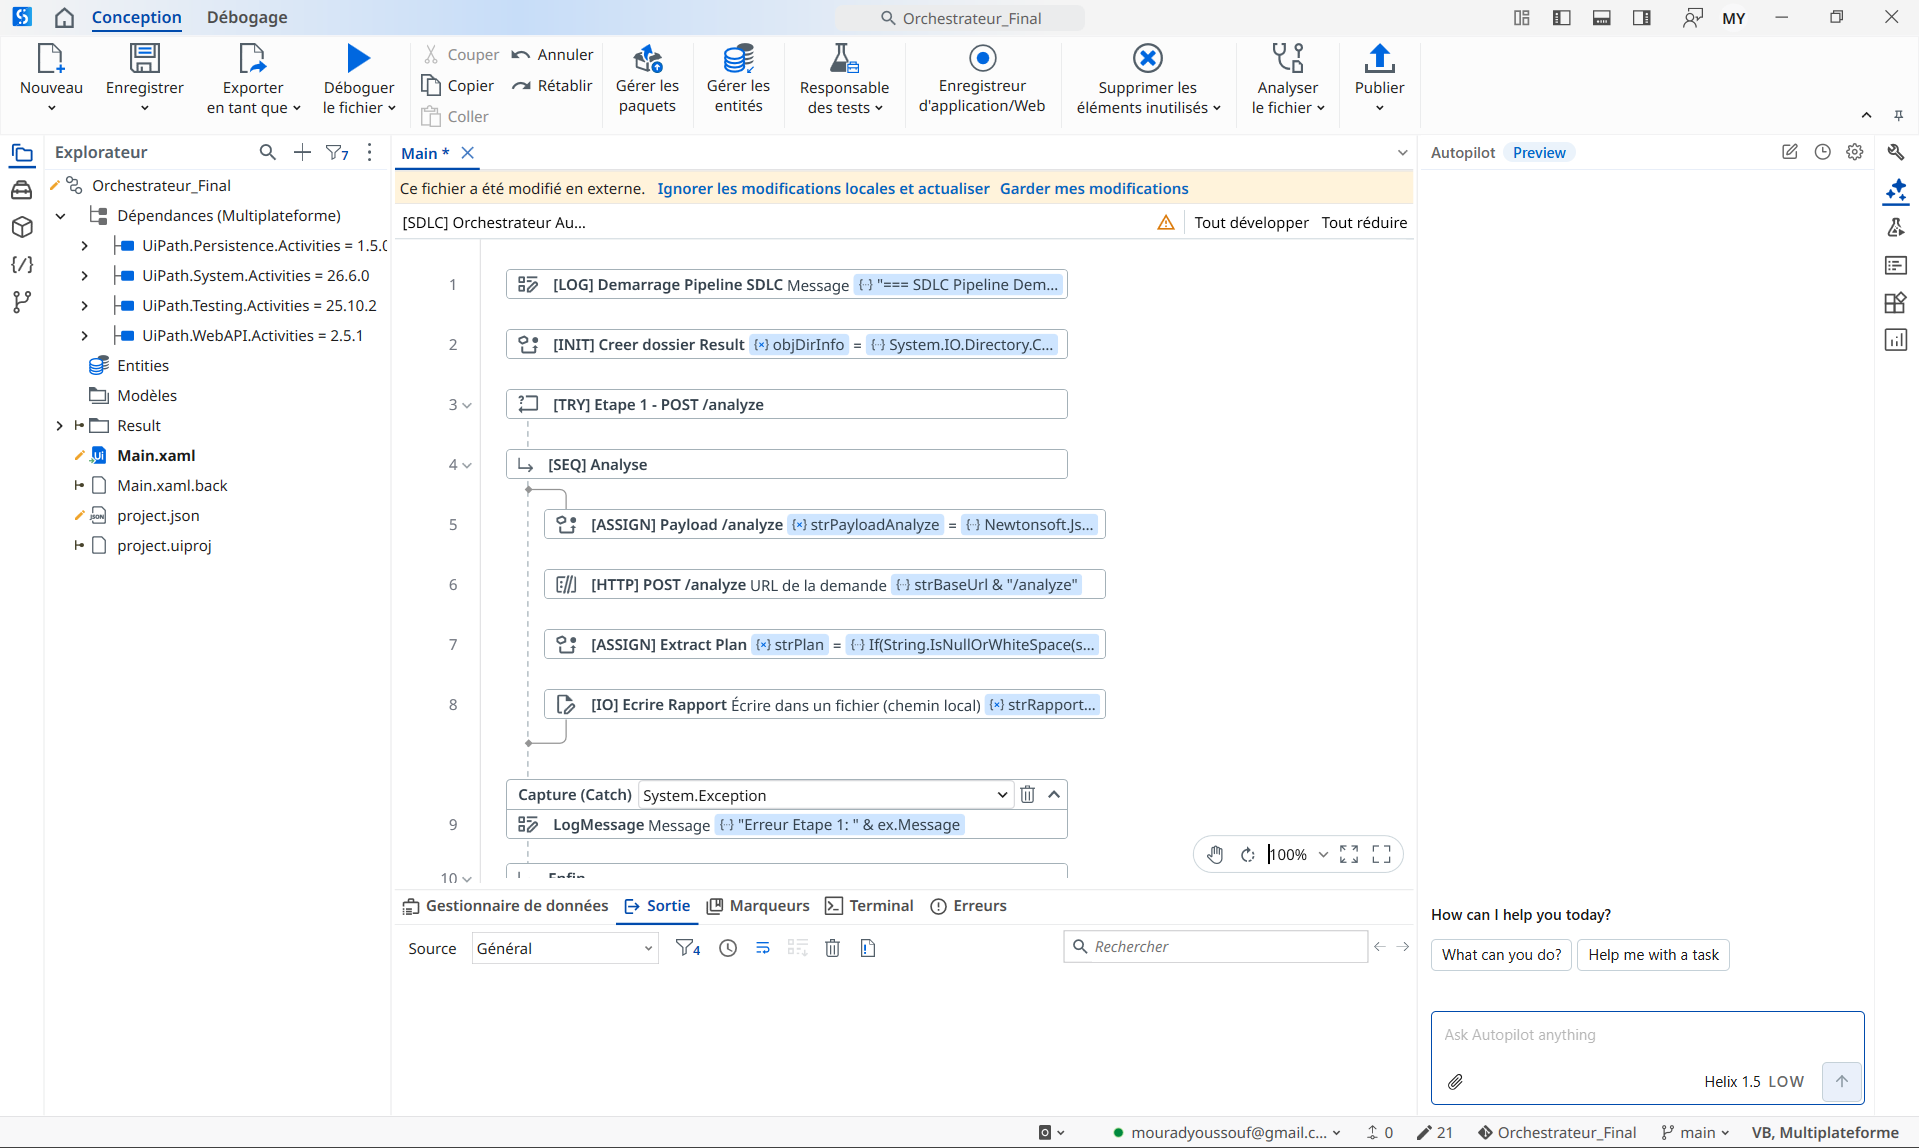The image size is (1919, 1148).
Task: Click the Ask Autopilot anything field
Action: 1647,1035
